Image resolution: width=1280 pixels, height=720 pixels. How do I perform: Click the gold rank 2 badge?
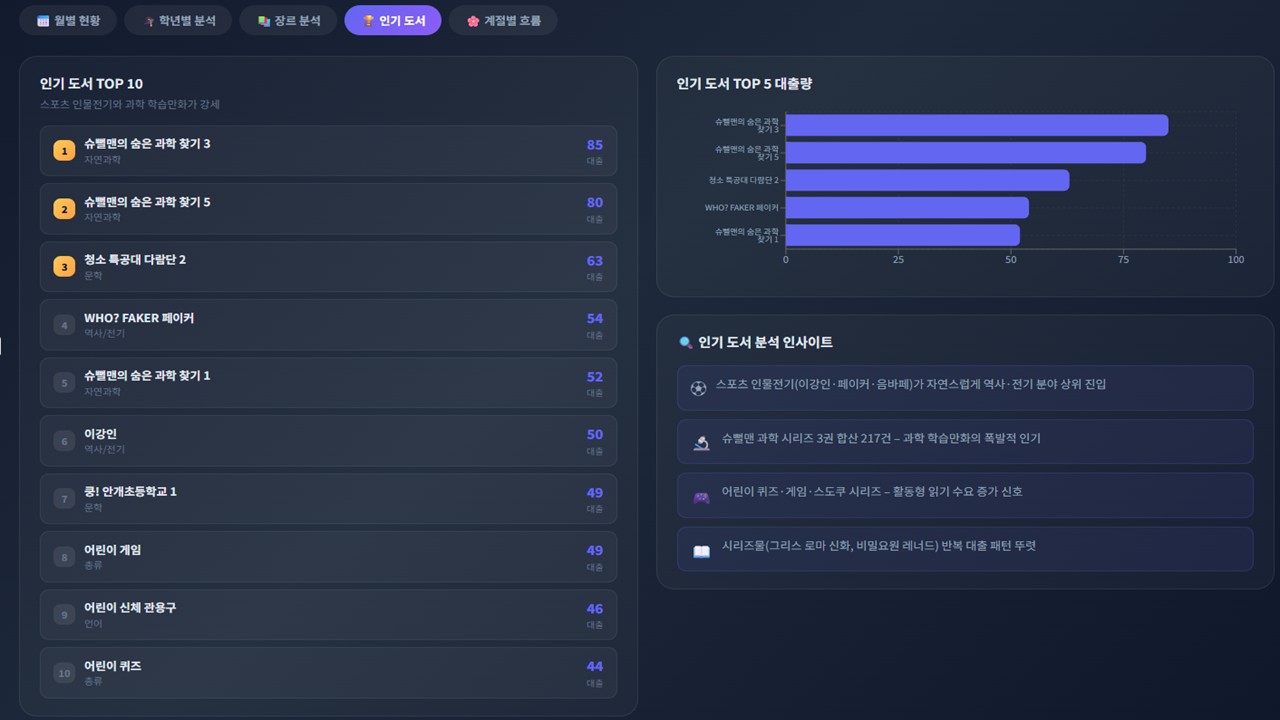(64, 209)
